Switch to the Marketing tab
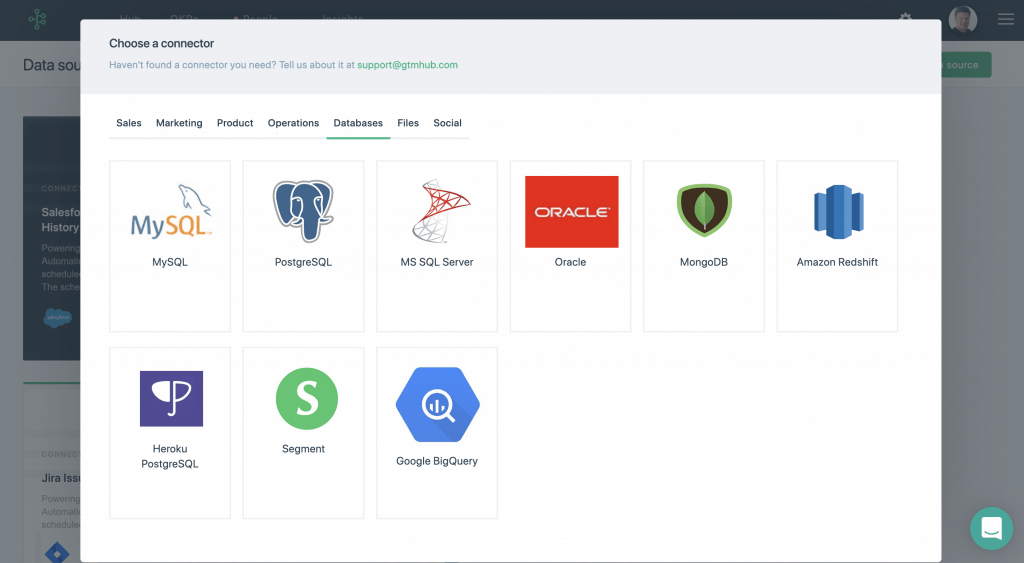This screenshot has width=1024, height=563. pyautogui.click(x=179, y=123)
